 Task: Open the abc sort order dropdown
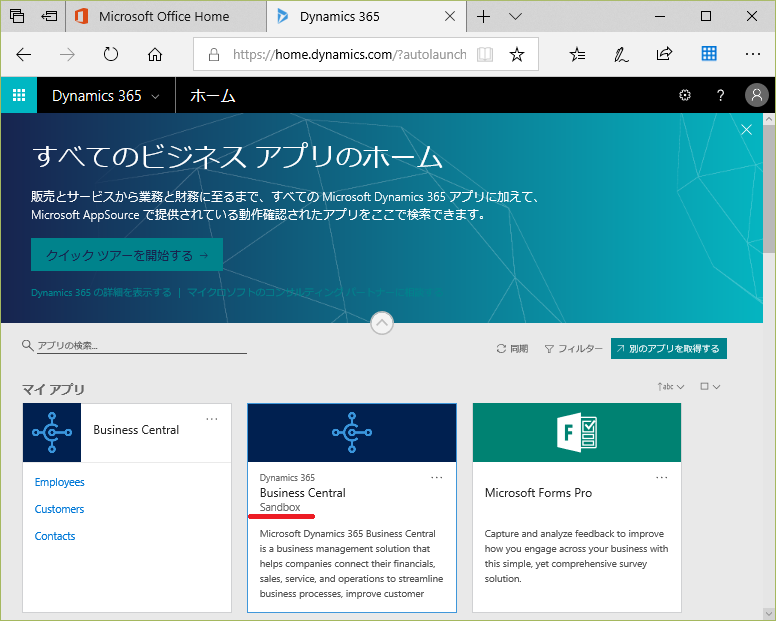[671, 386]
